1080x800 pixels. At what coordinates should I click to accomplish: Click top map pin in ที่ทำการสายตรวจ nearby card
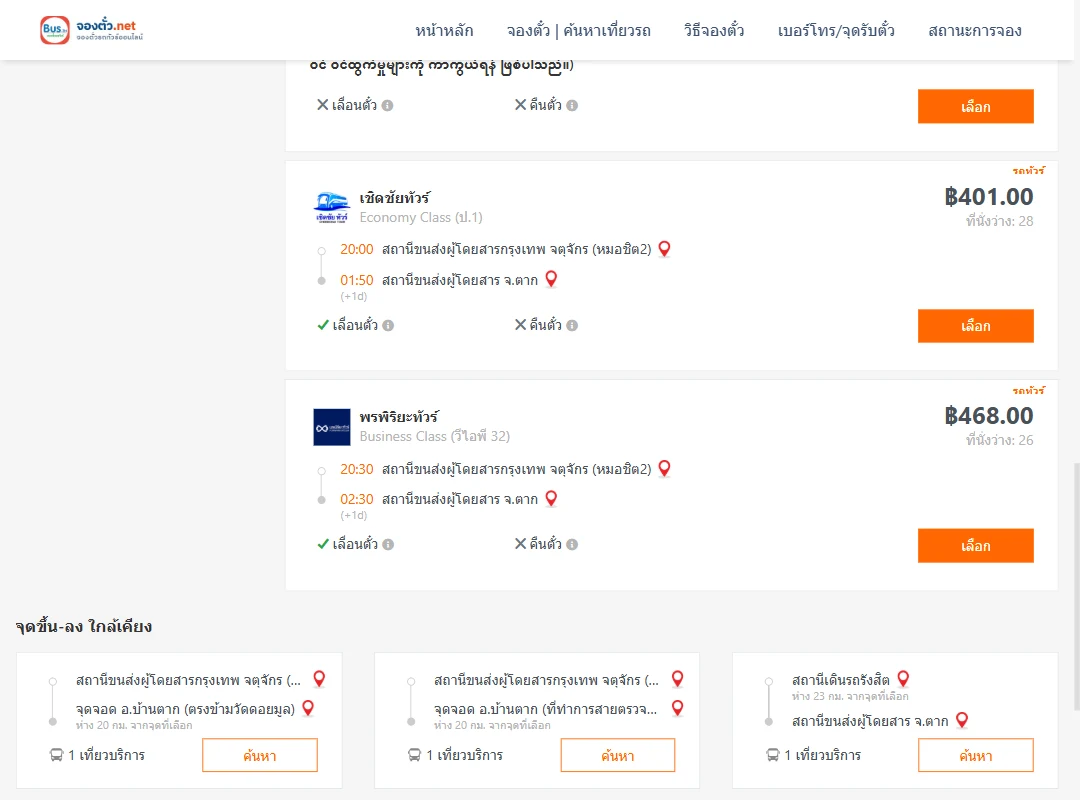coord(678,679)
